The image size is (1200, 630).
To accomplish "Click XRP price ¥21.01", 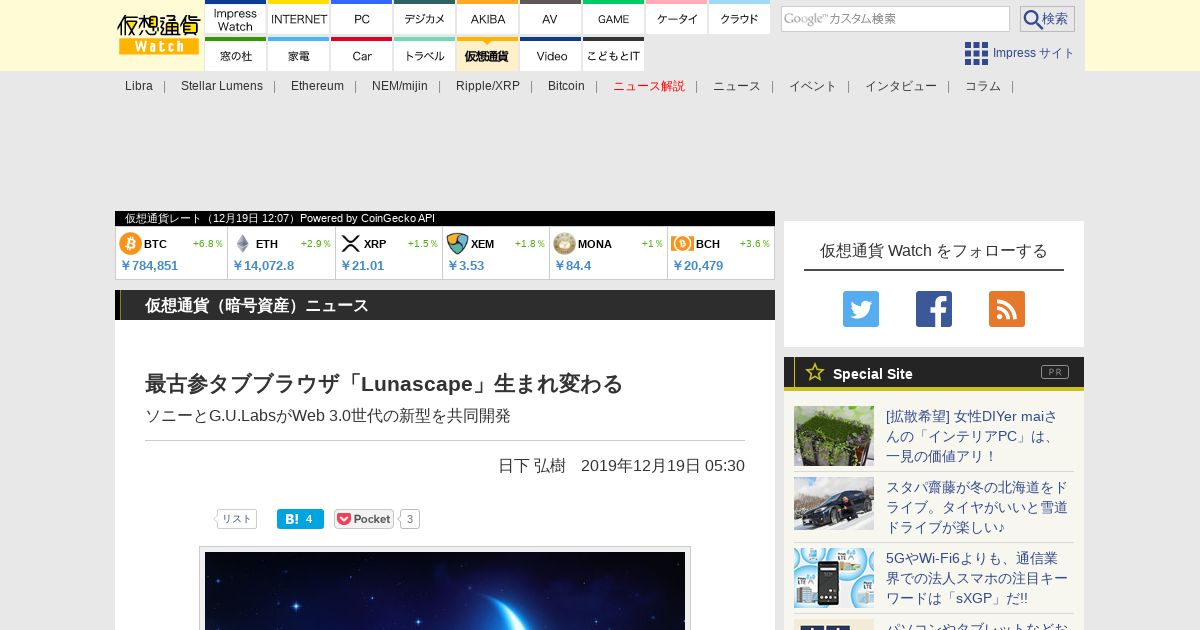I will (x=362, y=266).
